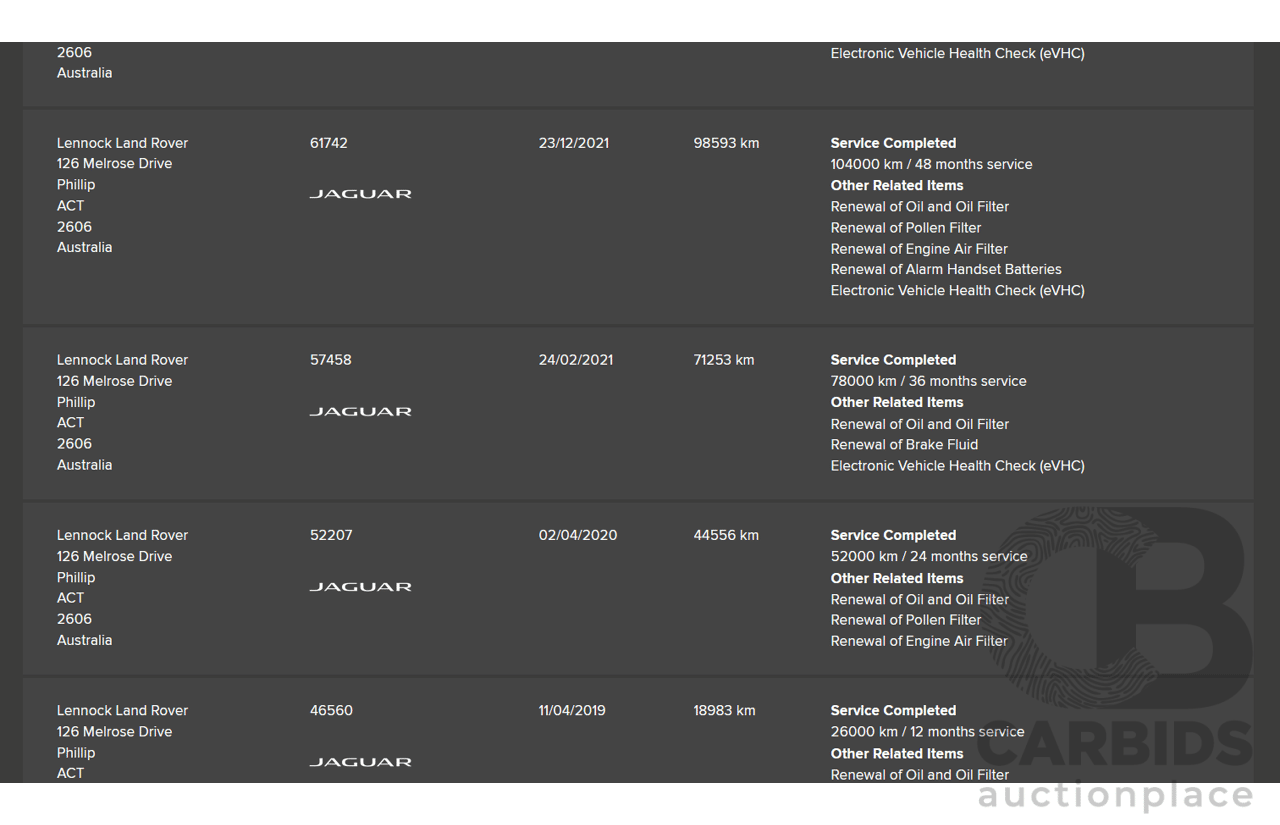
Task: Click 'Renewal of Oil and Oil Filter' in the 57458 row
Action: [920, 424]
